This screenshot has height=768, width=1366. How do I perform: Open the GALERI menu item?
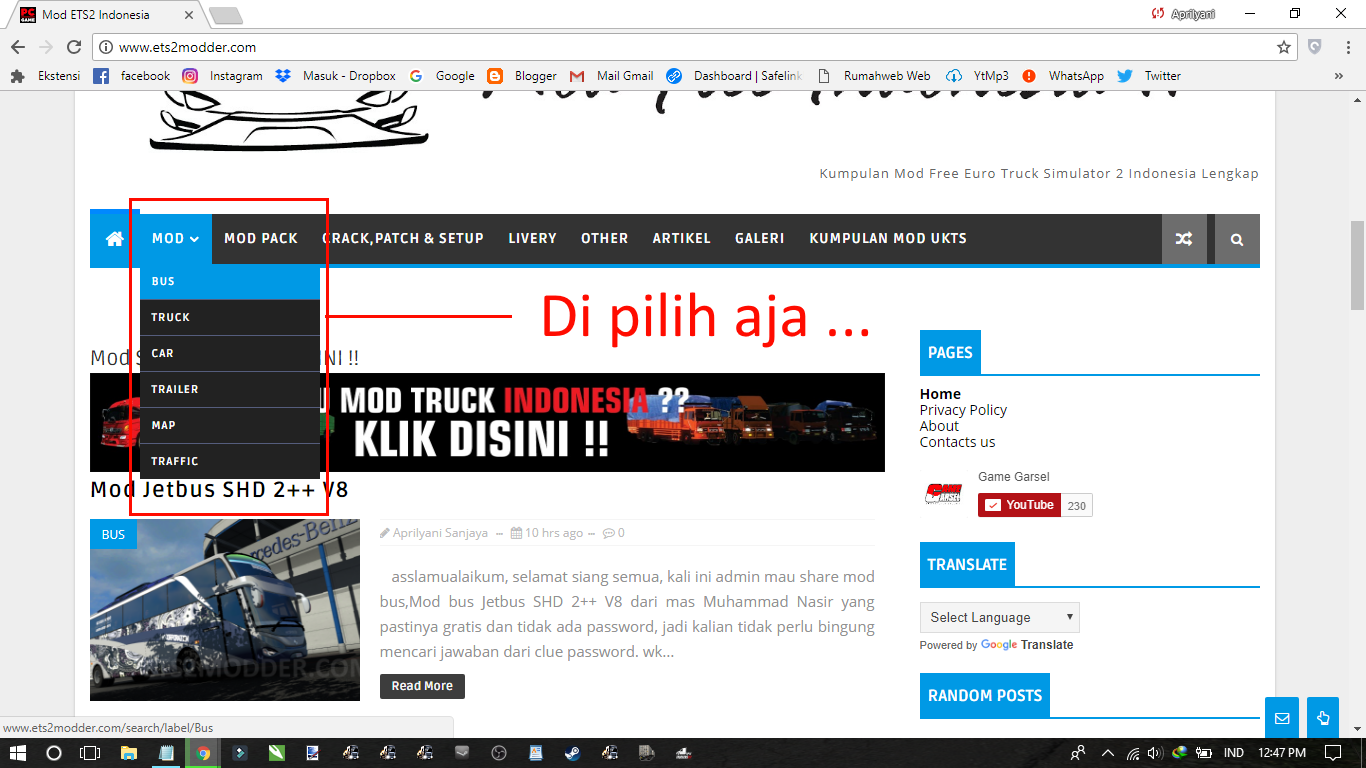pyautogui.click(x=760, y=239)
